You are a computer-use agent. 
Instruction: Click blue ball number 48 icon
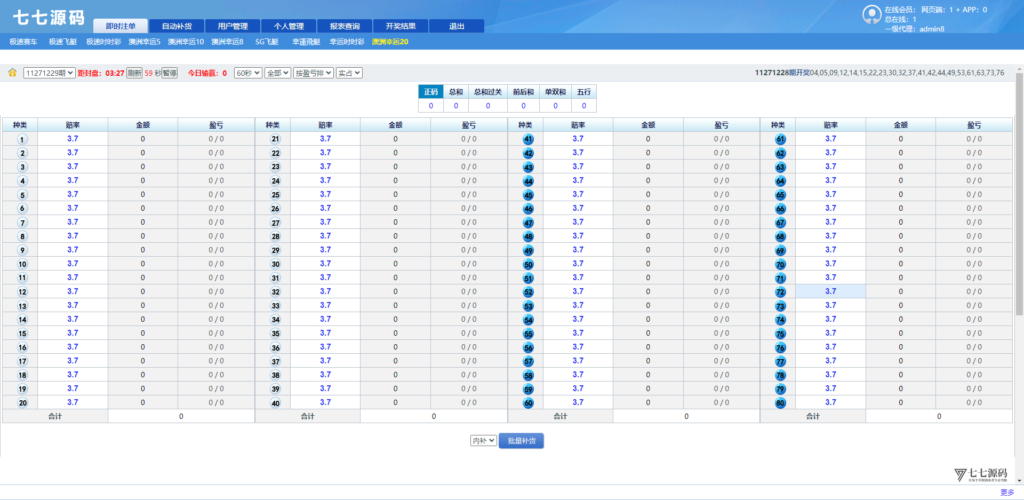[x=528, y=236]
